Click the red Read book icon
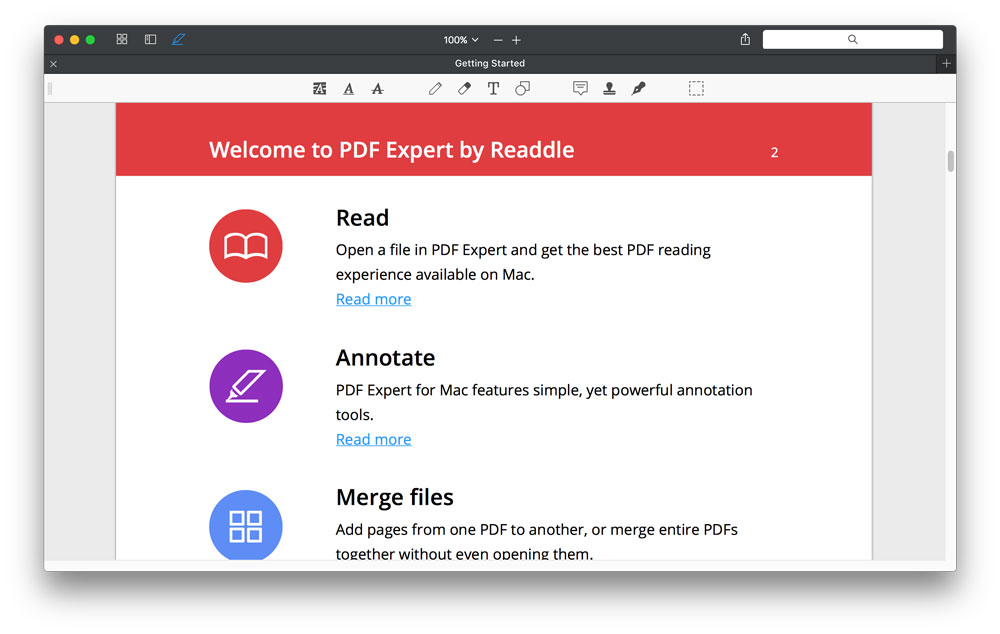This screenshot has width=1000, height=634. [246, 246]
